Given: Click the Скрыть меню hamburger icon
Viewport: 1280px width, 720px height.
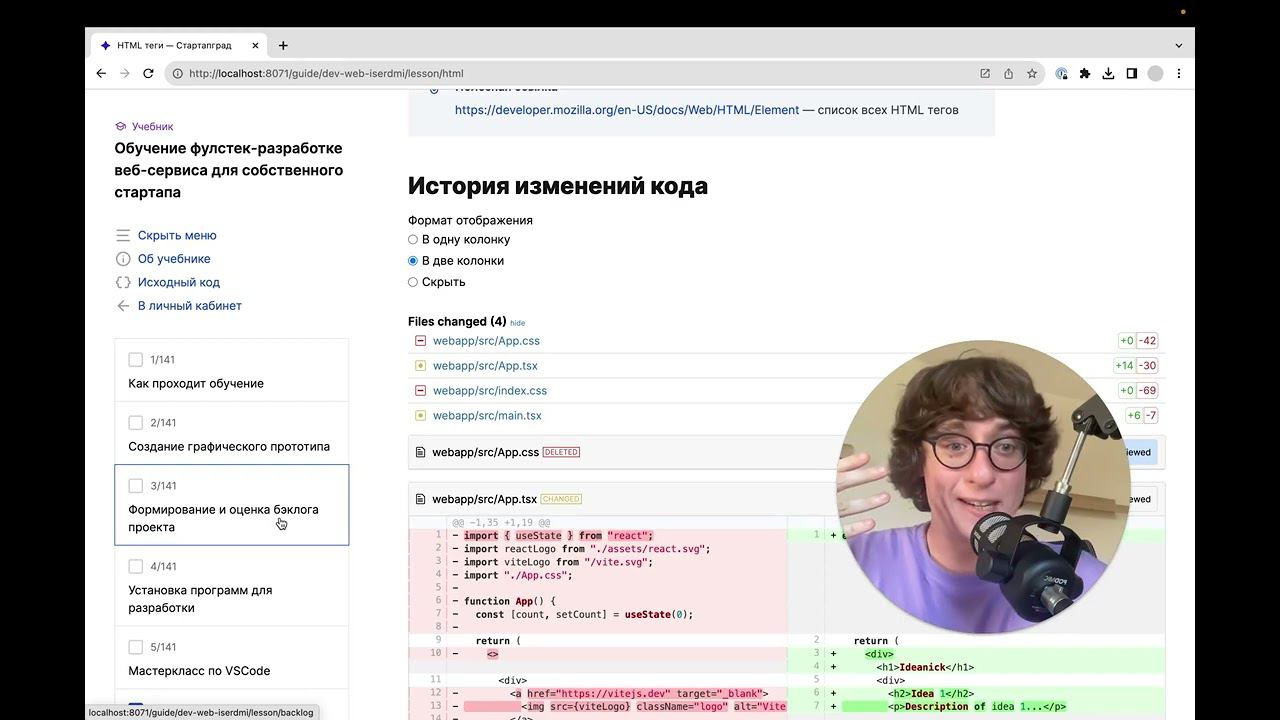Looking at the screenshot, I should click(123, 235).
